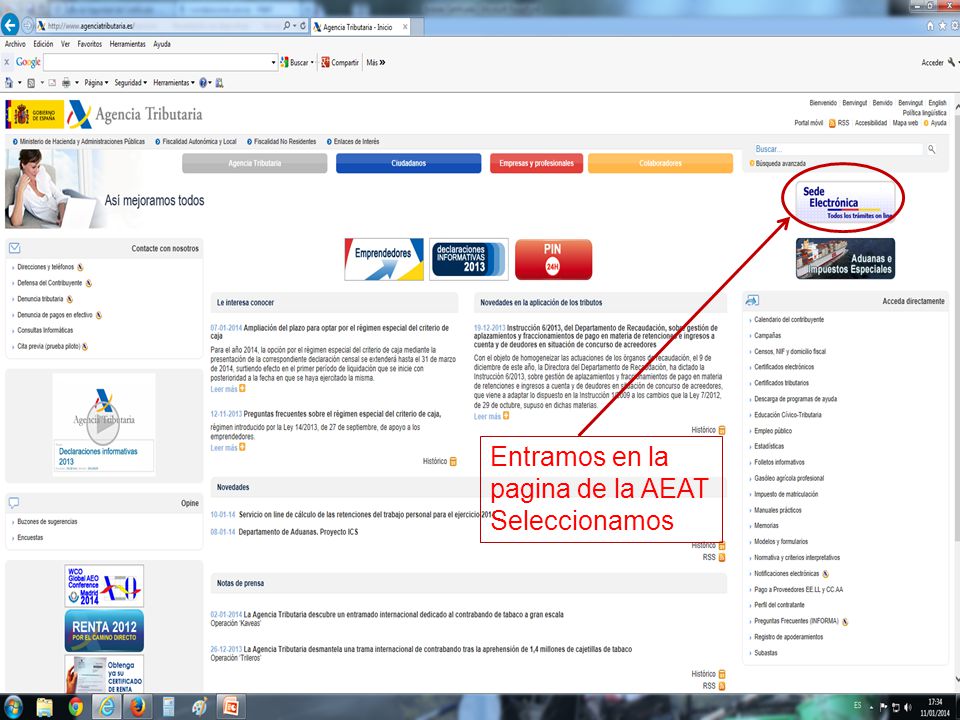Open the Edición menu

point(43,44)
